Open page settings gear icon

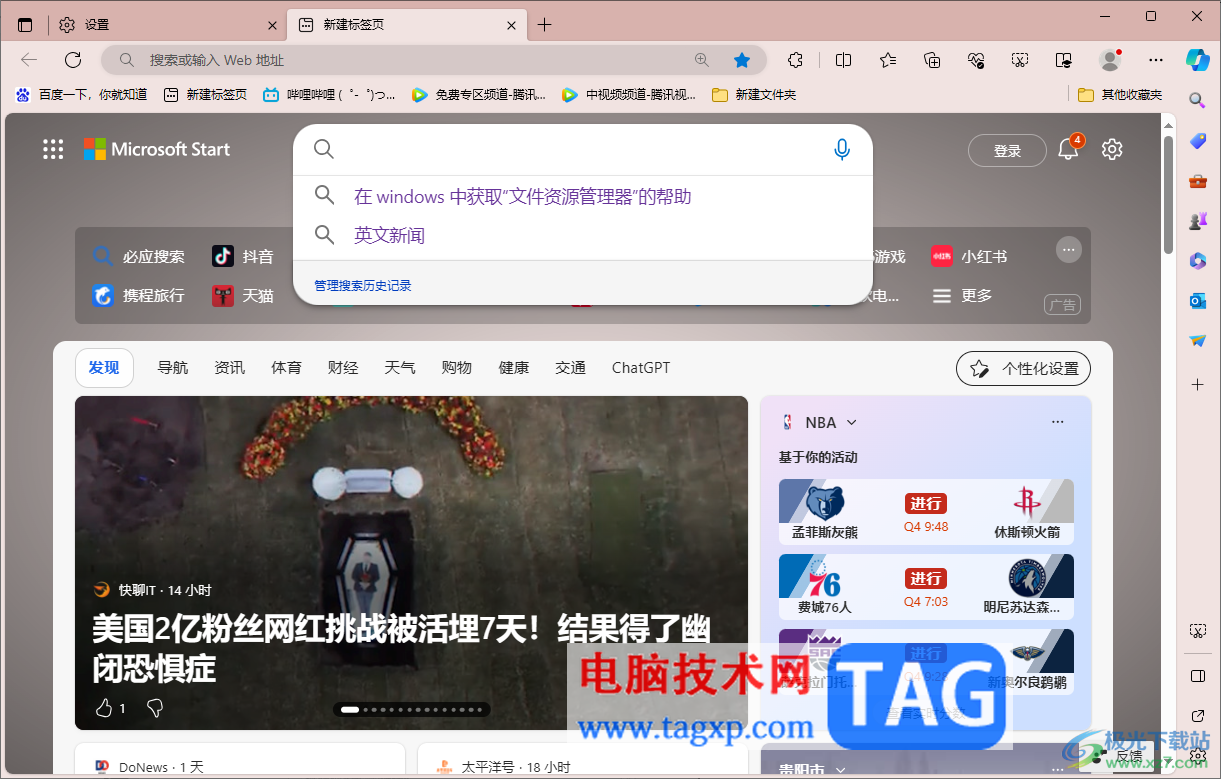coord(1112,150)
